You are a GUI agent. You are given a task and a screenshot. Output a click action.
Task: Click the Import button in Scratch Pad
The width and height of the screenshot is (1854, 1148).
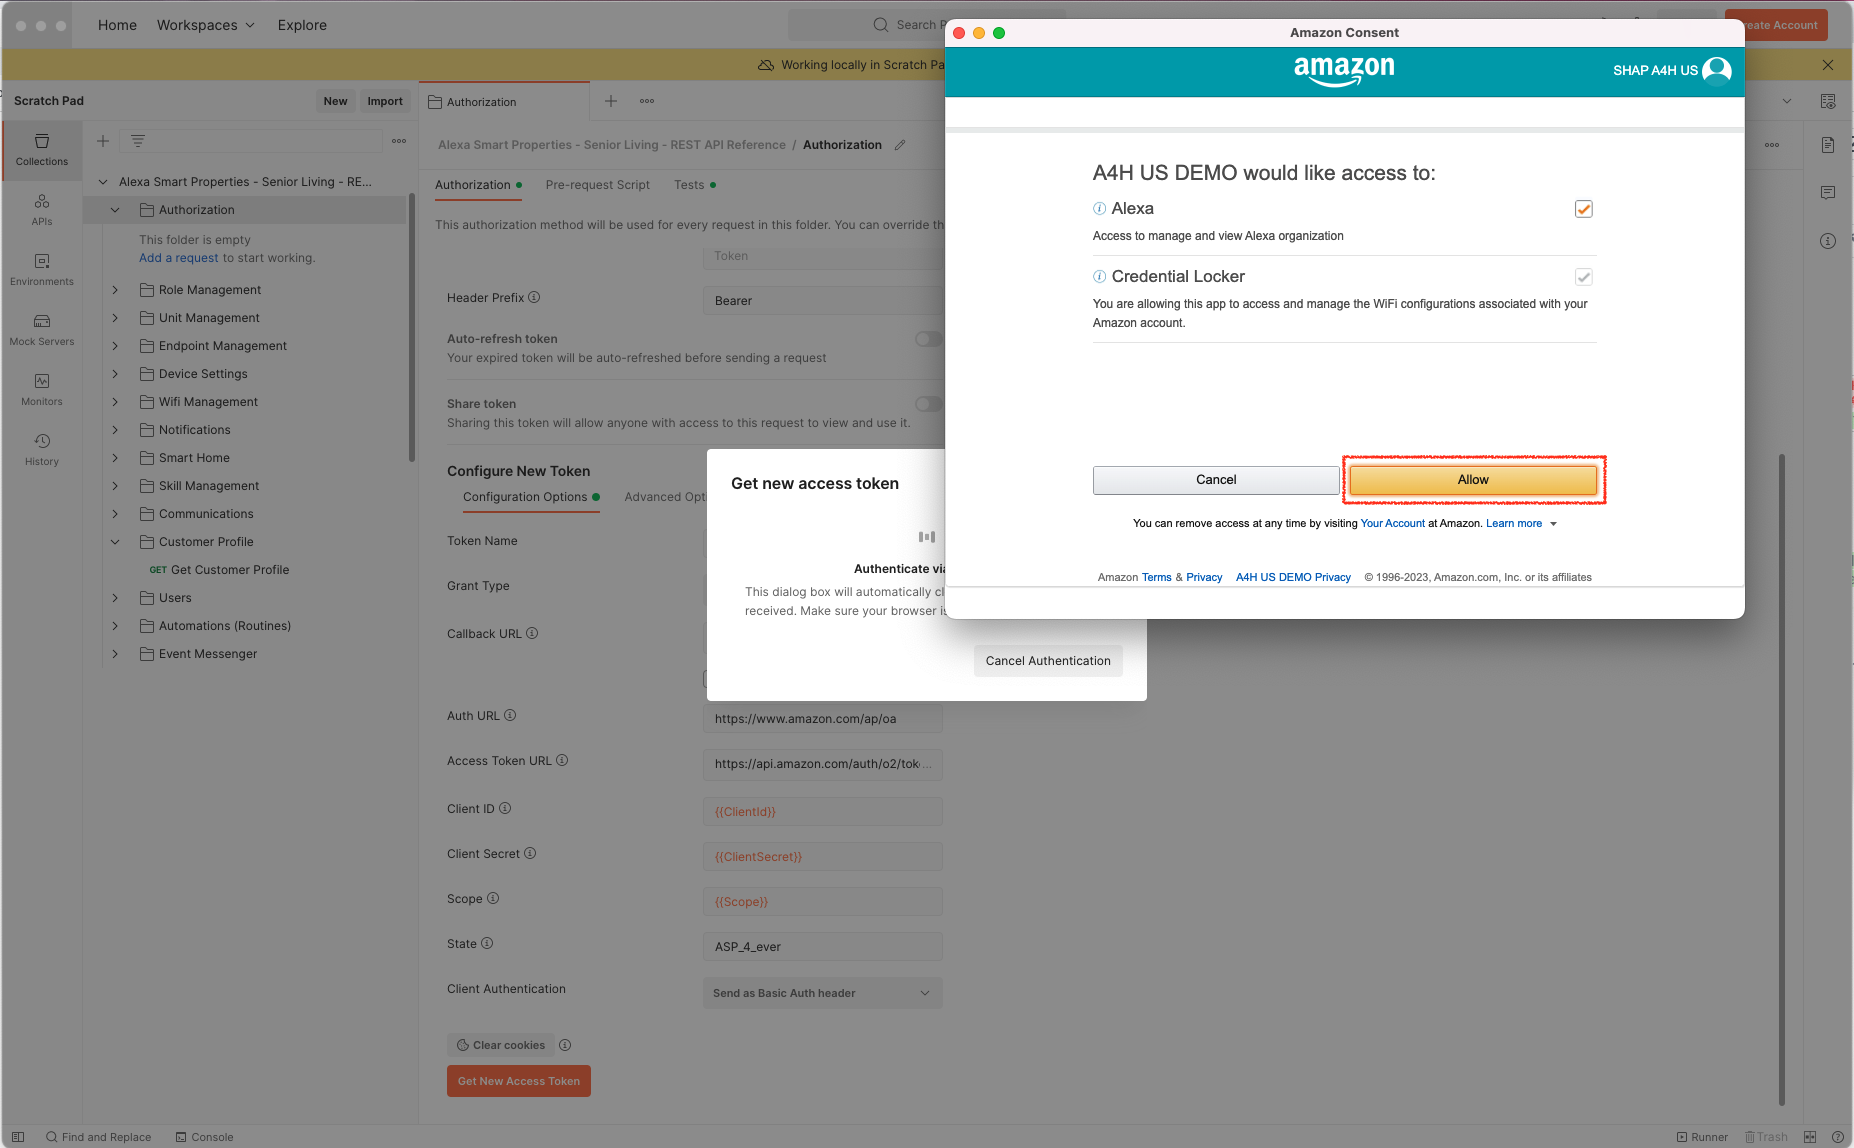point(385,101)
